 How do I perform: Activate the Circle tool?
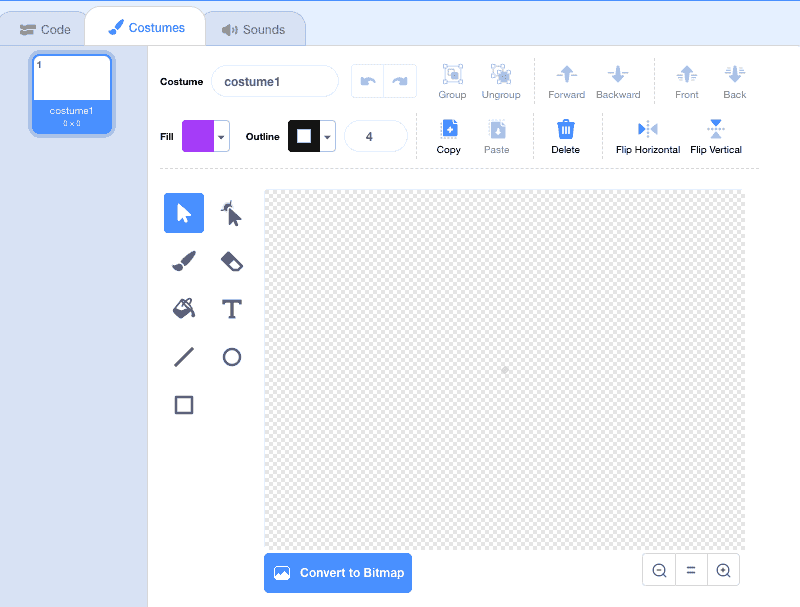tap(232, 357)
